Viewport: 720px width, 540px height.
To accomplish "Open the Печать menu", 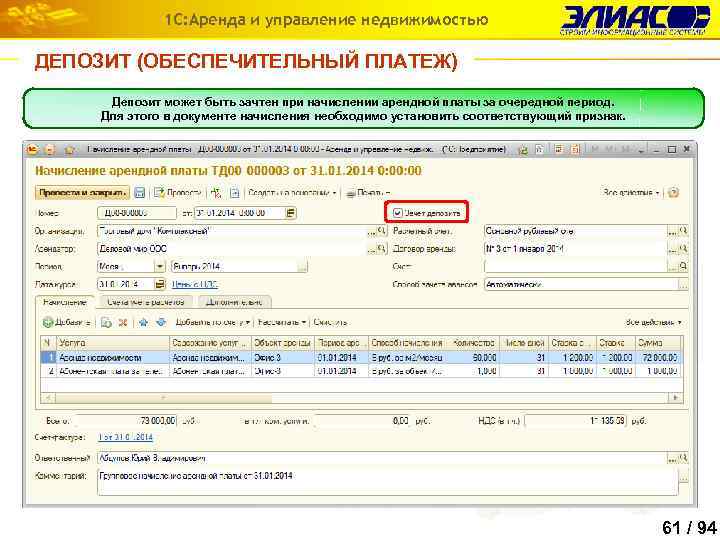I will (x=368, y=193).
